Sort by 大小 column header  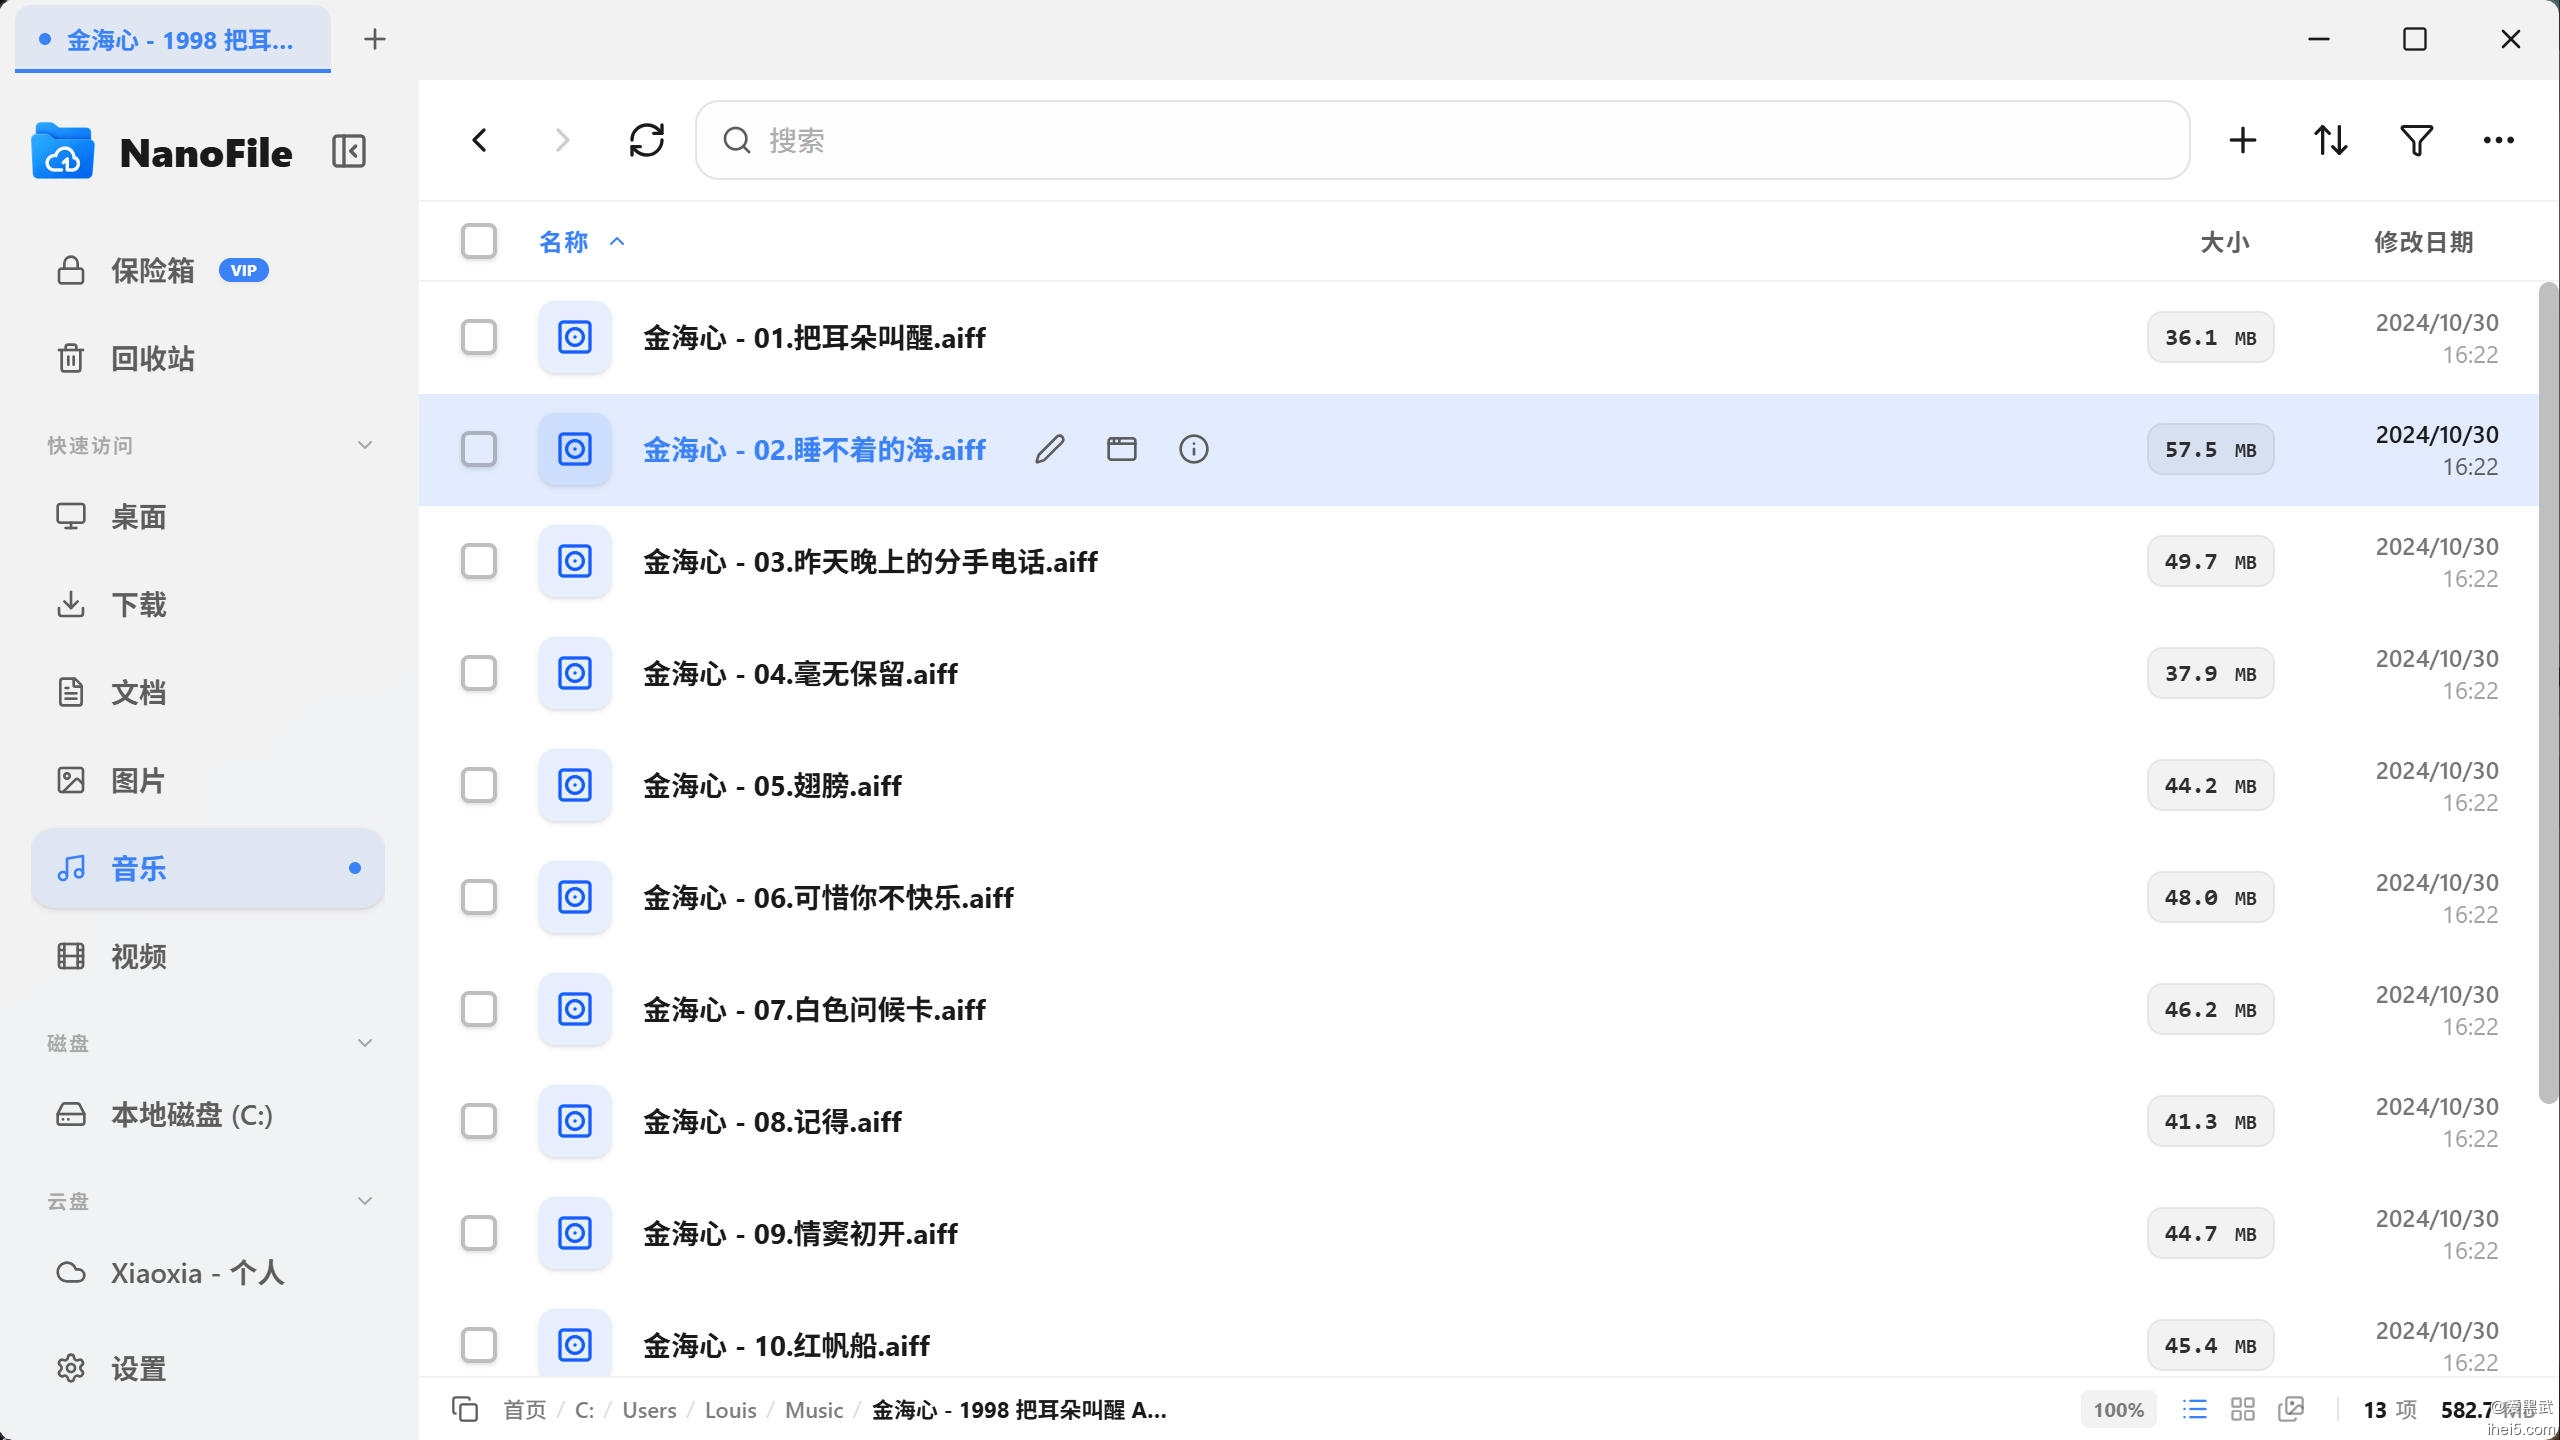tap(2225, 242)
